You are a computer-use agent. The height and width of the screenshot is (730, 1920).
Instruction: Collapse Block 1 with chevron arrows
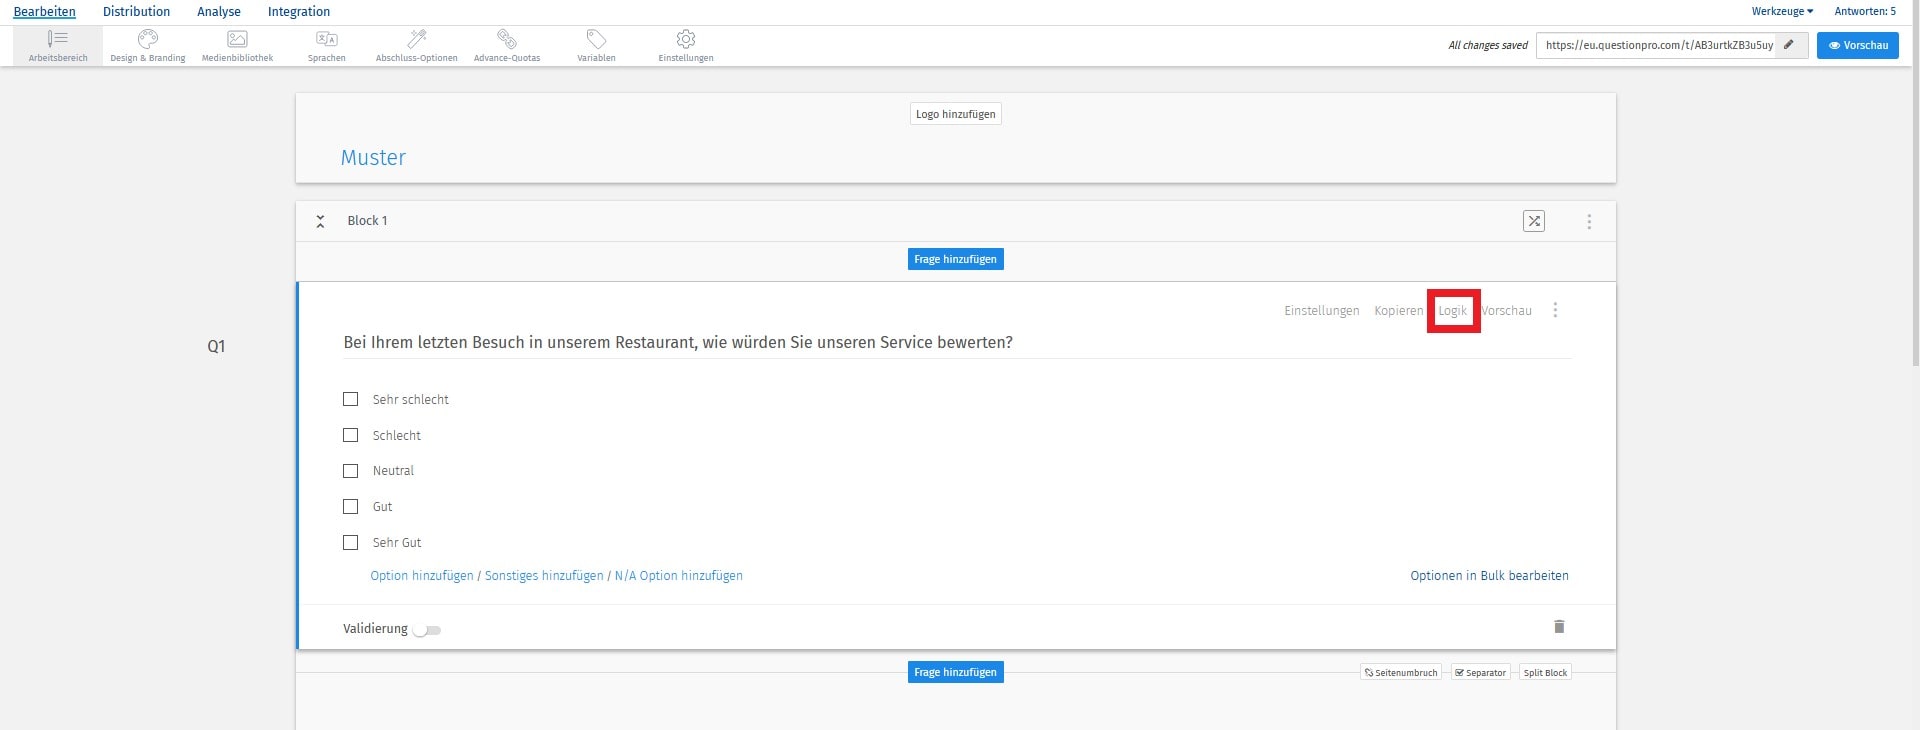tap(320, 221)
